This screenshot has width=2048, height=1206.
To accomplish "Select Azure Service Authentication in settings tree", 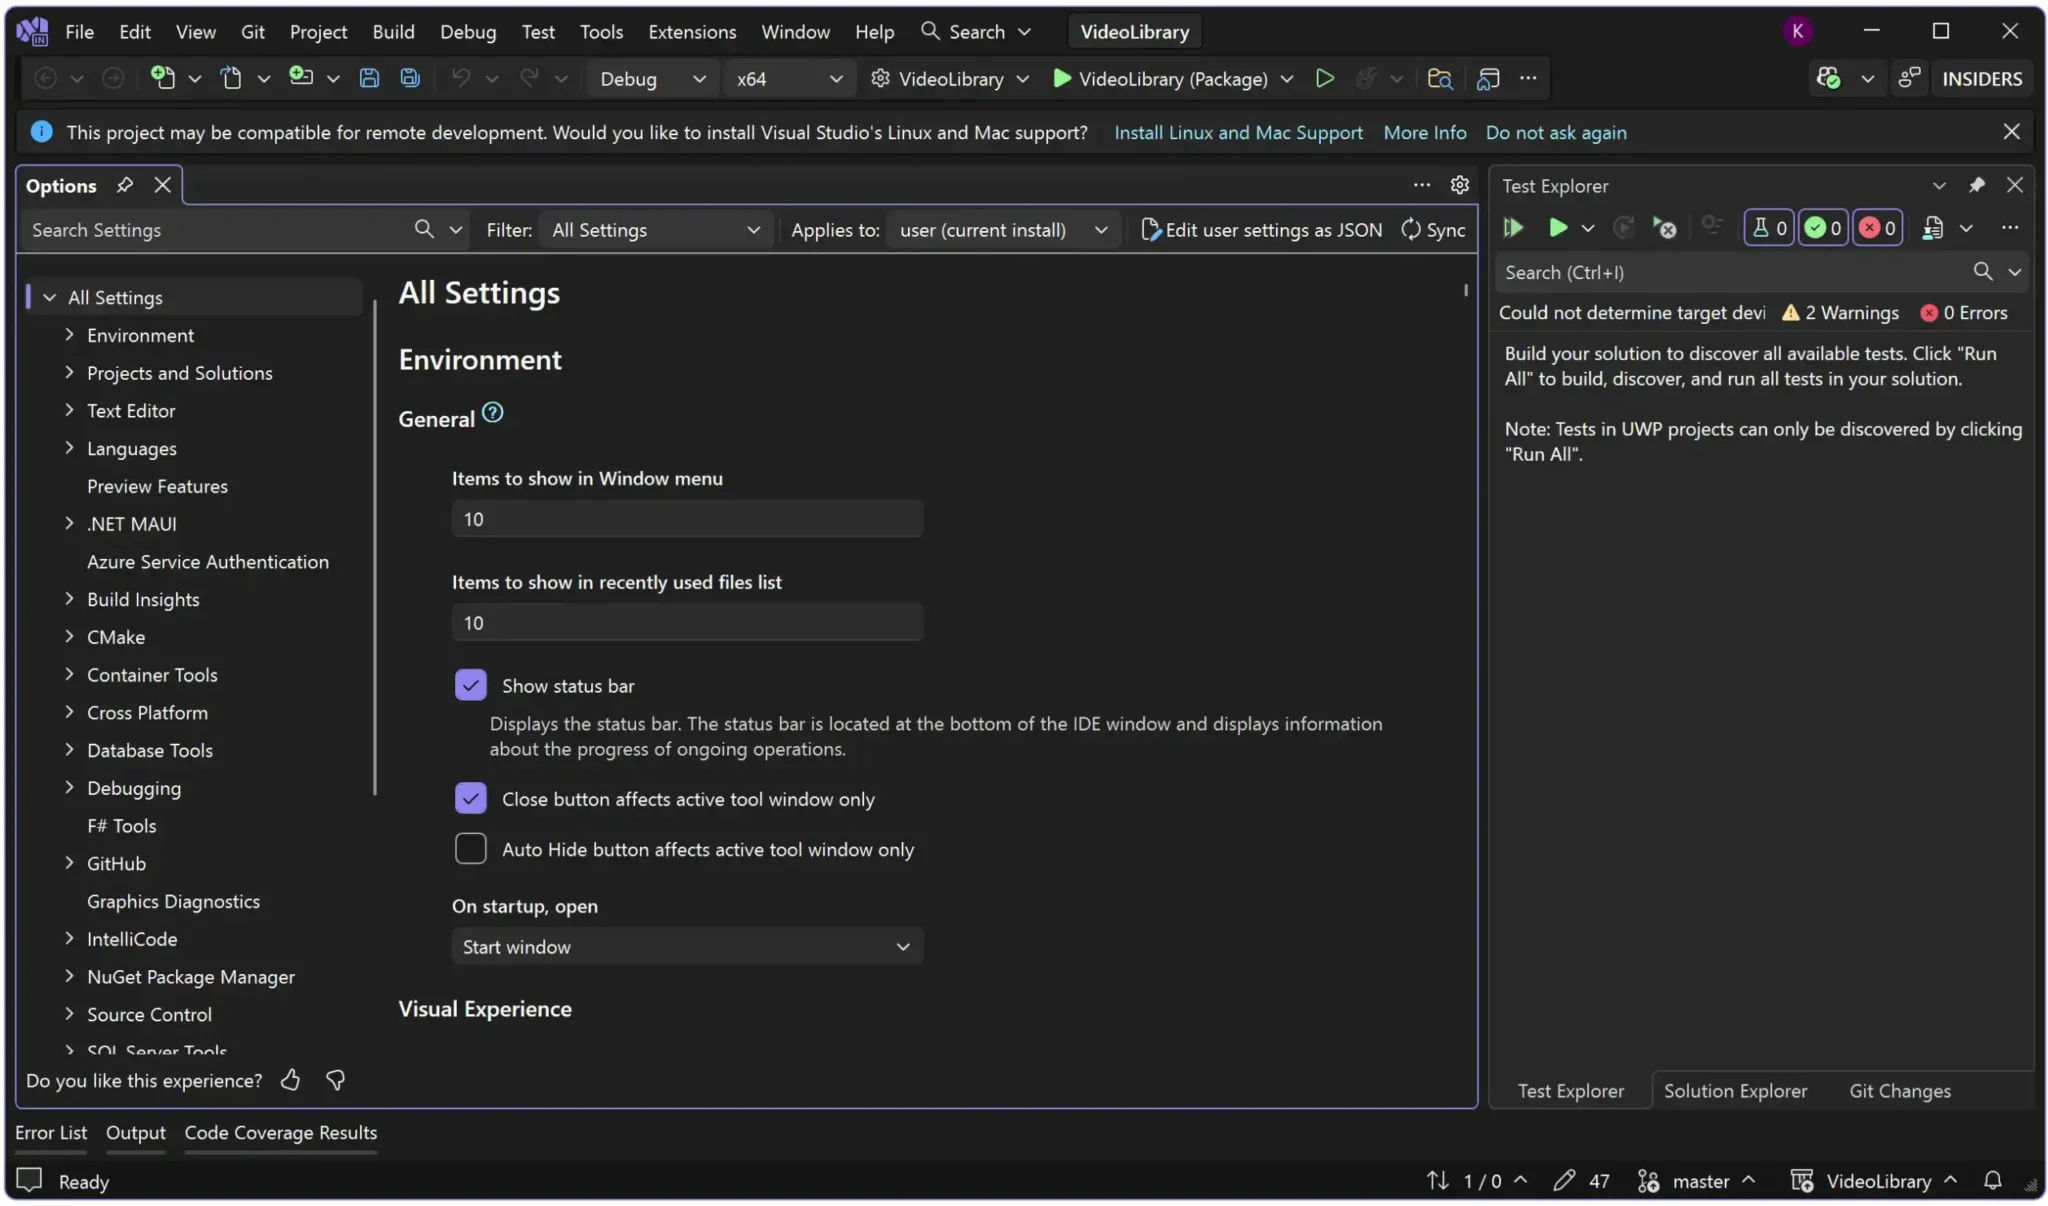I will (x=207, y=561).
